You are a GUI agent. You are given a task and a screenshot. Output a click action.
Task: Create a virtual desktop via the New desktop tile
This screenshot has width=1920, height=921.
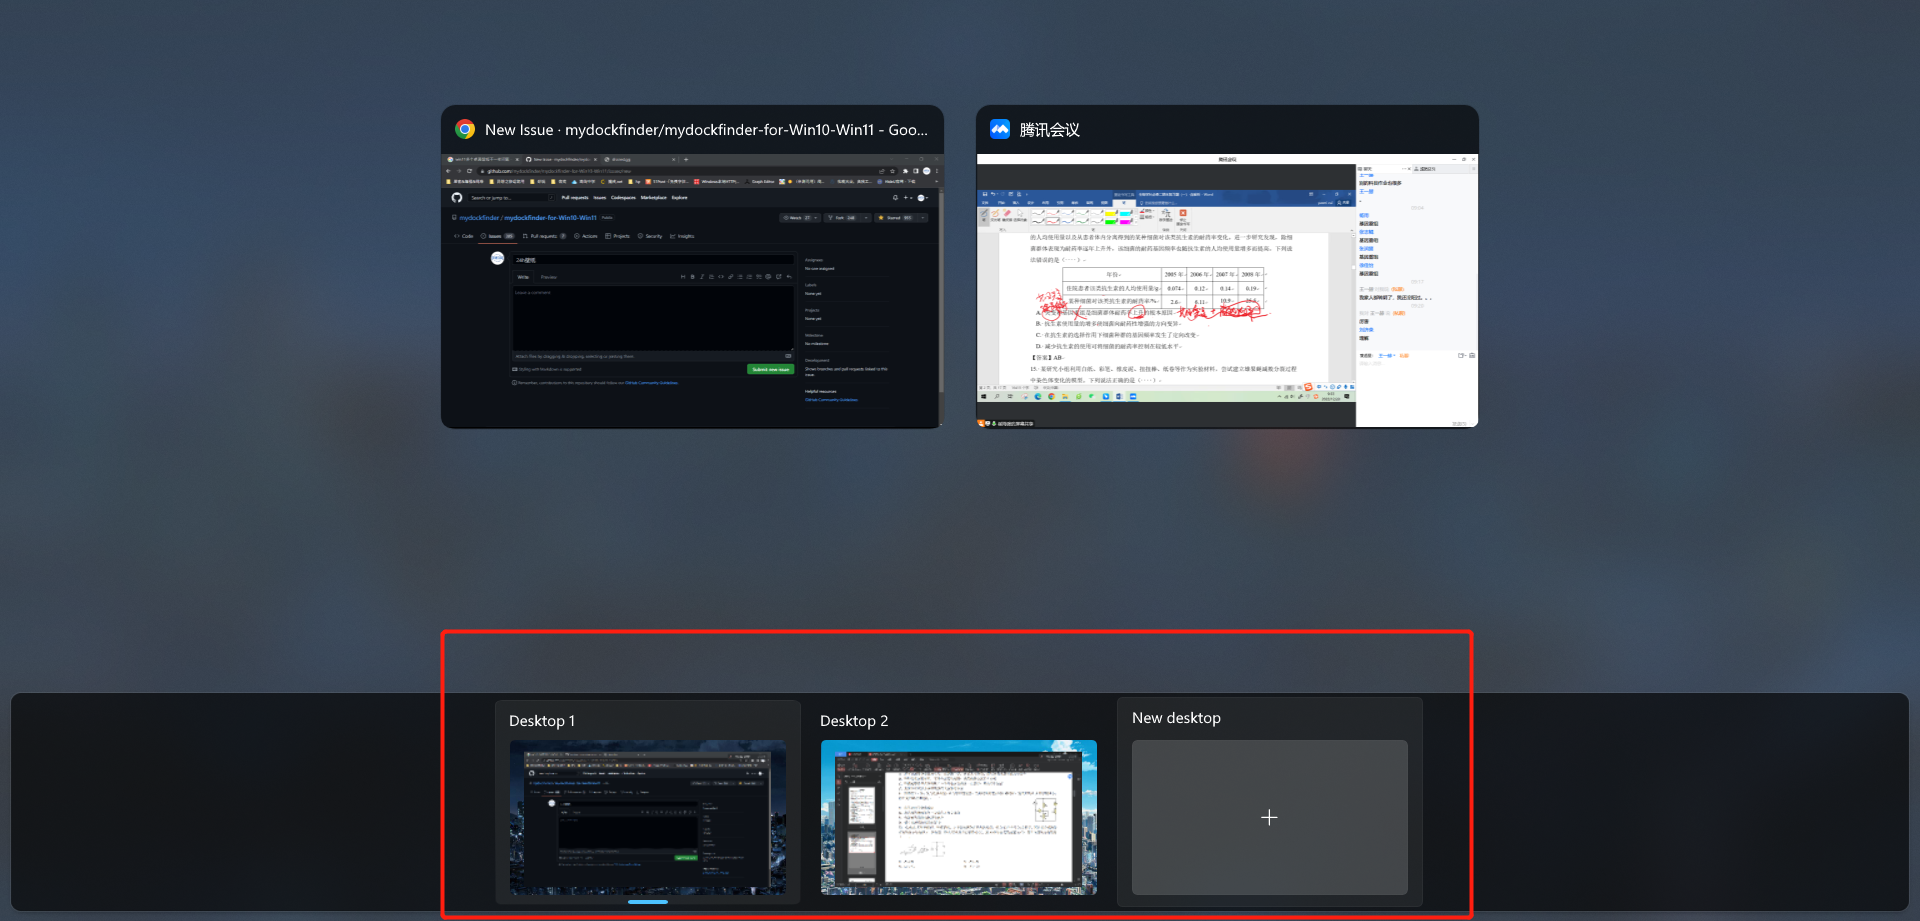coord(1269,818)
